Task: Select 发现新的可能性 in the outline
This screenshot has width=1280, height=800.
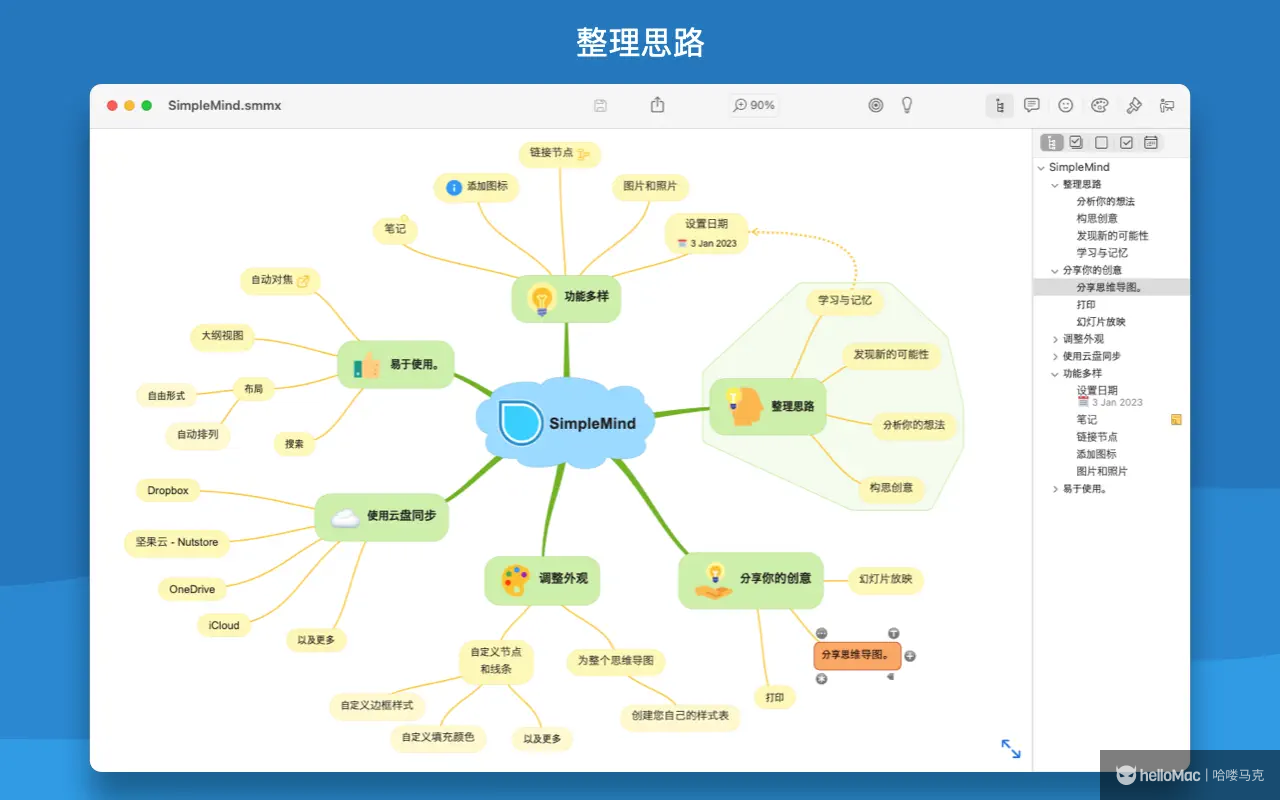Action: tap(1112, 236)
